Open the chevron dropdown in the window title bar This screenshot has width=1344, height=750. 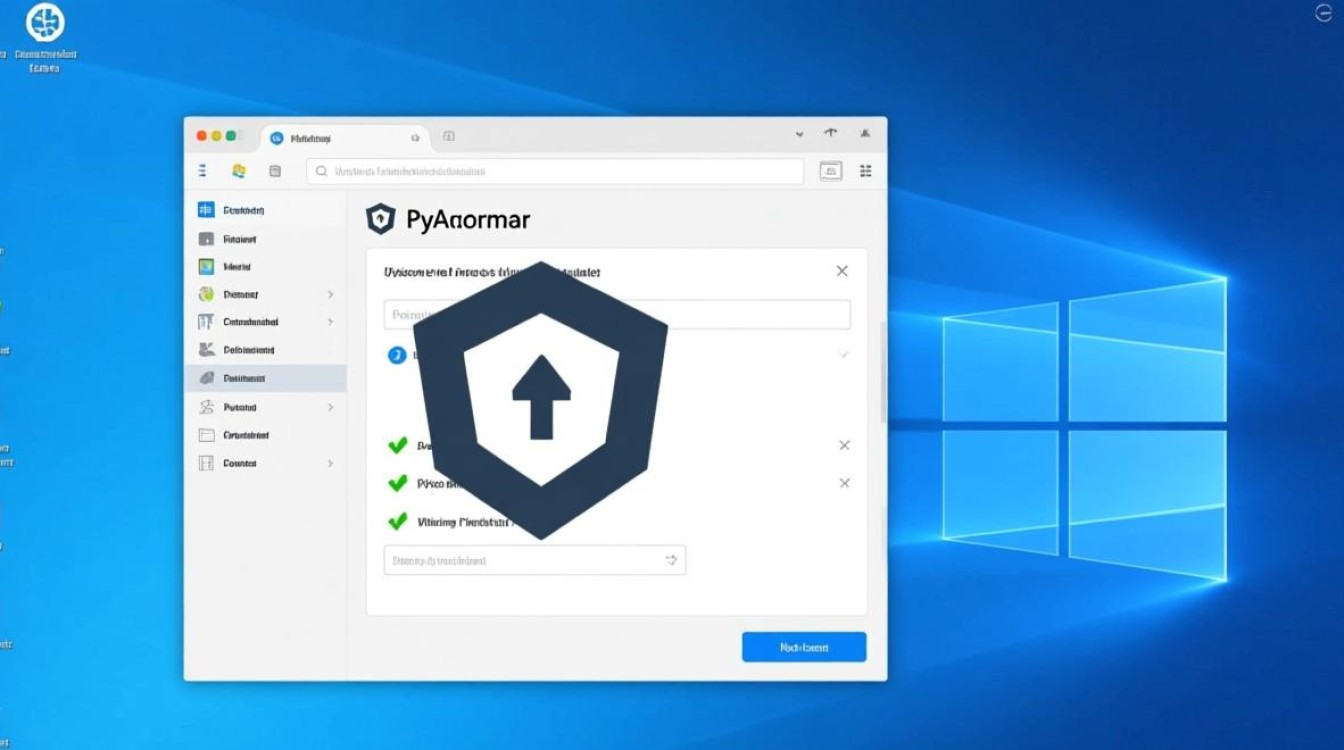pyautogui.click(x=799, y=133)
